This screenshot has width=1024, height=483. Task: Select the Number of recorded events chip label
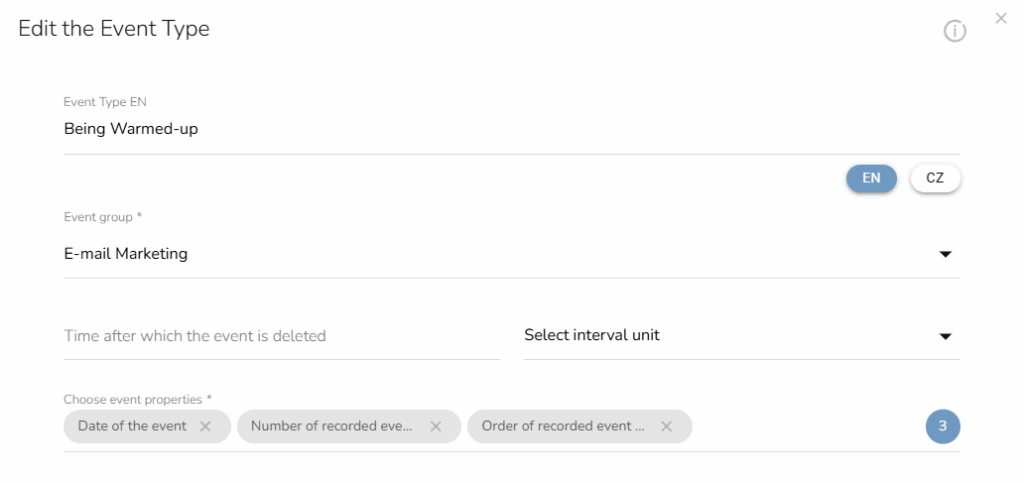[331, 426]
